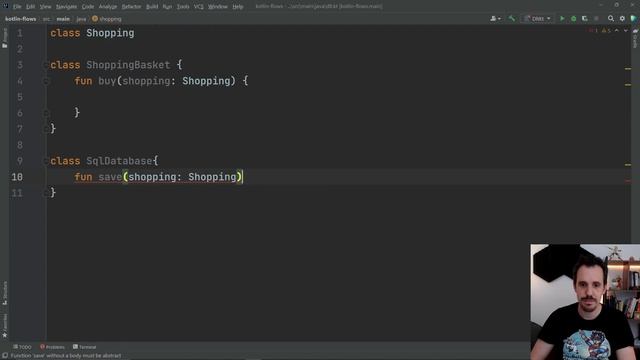Click main breadcrumb in navigation bar
Viewport: 640px width, 360px height.
pyautogui.click(x=63, y=19)
